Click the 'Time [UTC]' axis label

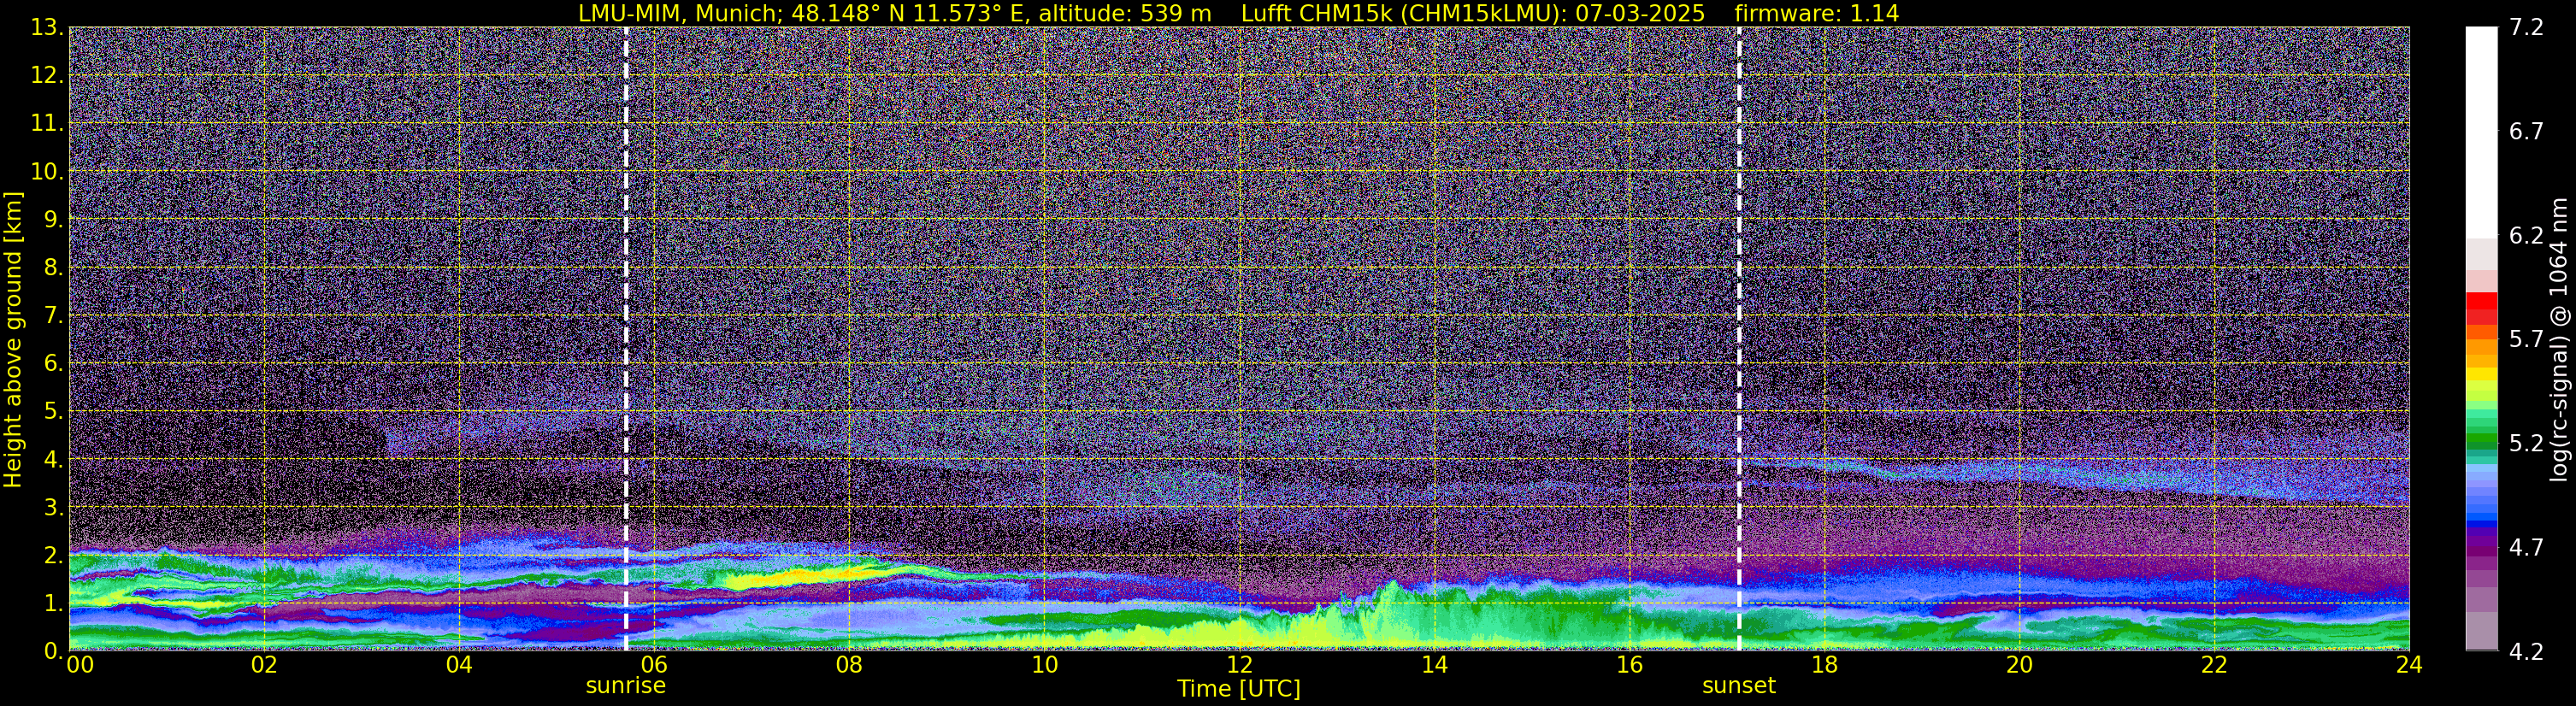click(1239, 689)
